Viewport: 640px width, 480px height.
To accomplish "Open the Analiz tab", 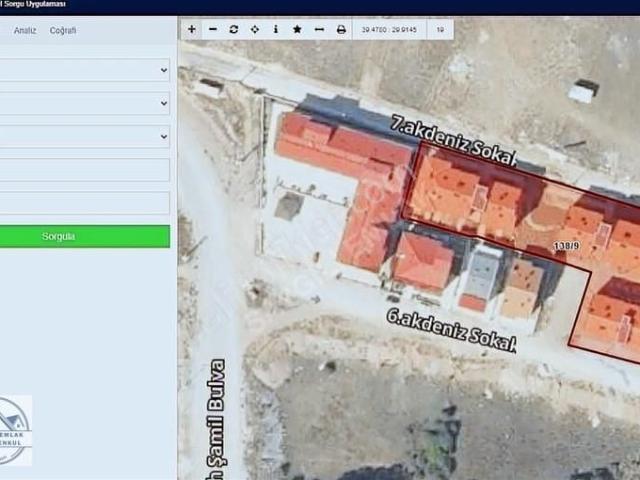I will (25, 31).
